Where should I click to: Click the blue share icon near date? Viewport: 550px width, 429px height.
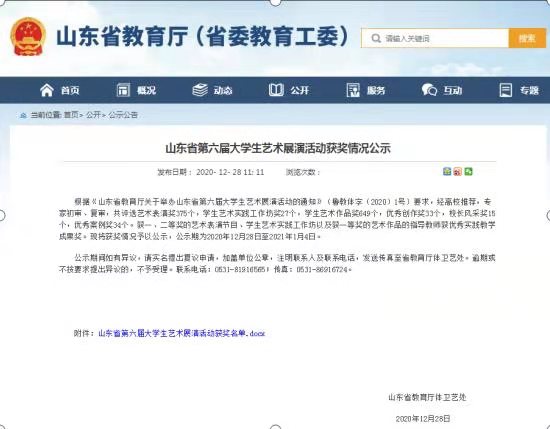tap(447, 172)
